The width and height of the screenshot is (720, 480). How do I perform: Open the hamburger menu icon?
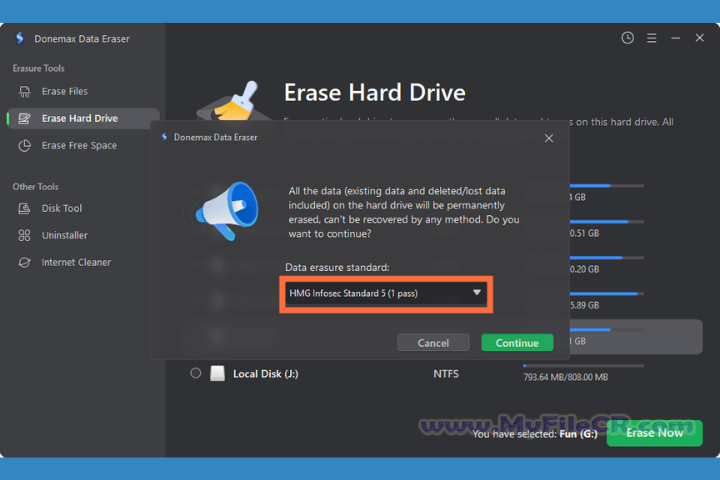point(652,38)
